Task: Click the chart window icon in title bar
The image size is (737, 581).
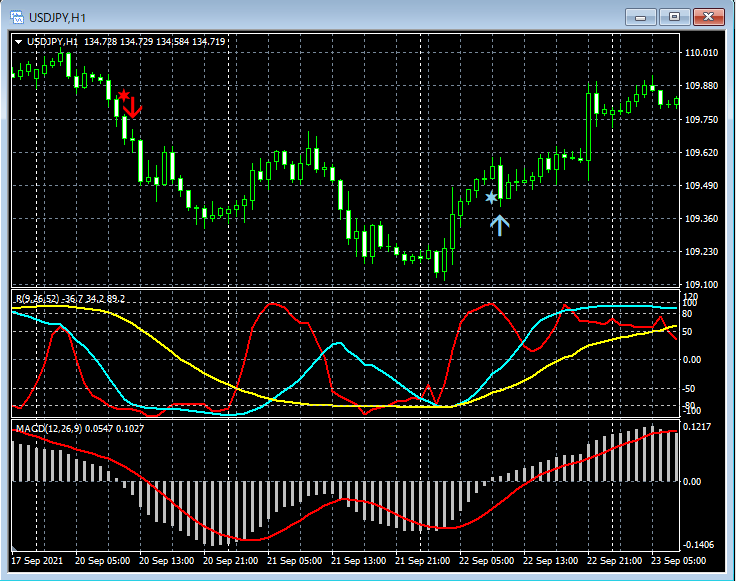Action: click(x=19, y=16)
